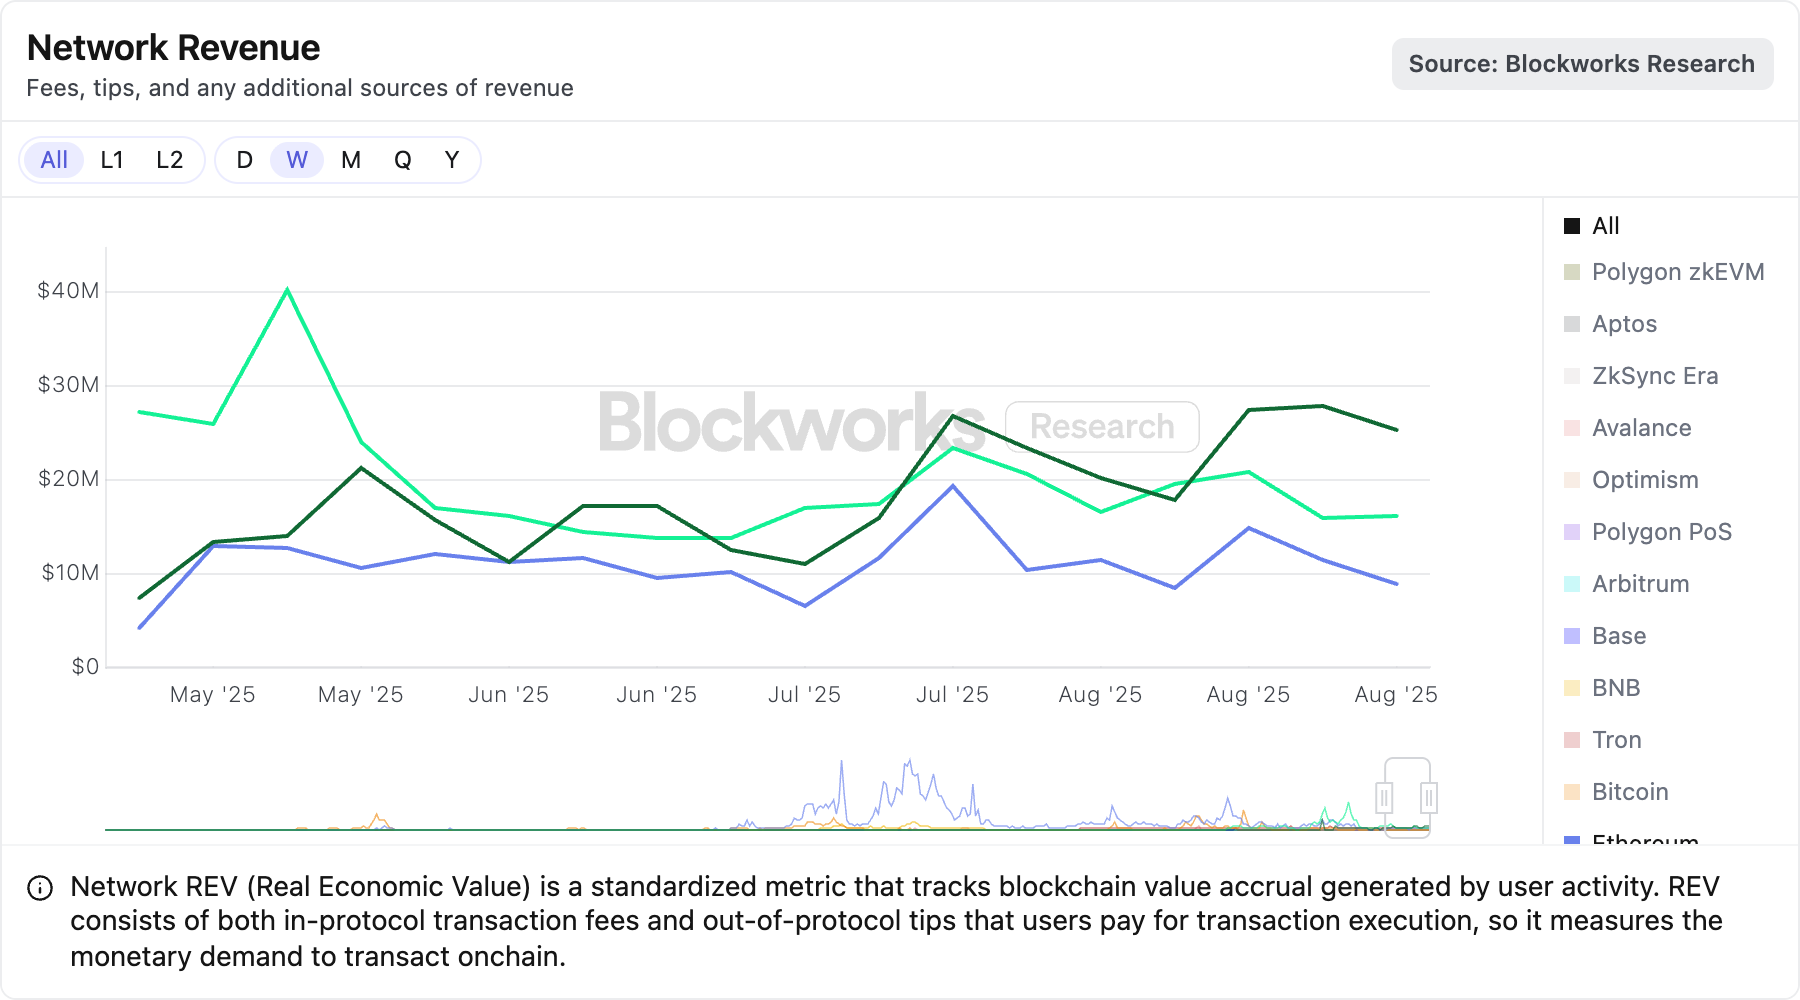
Task: Click the Tron legend color square
Action: pyautogui.click(x=1572, y=740)
